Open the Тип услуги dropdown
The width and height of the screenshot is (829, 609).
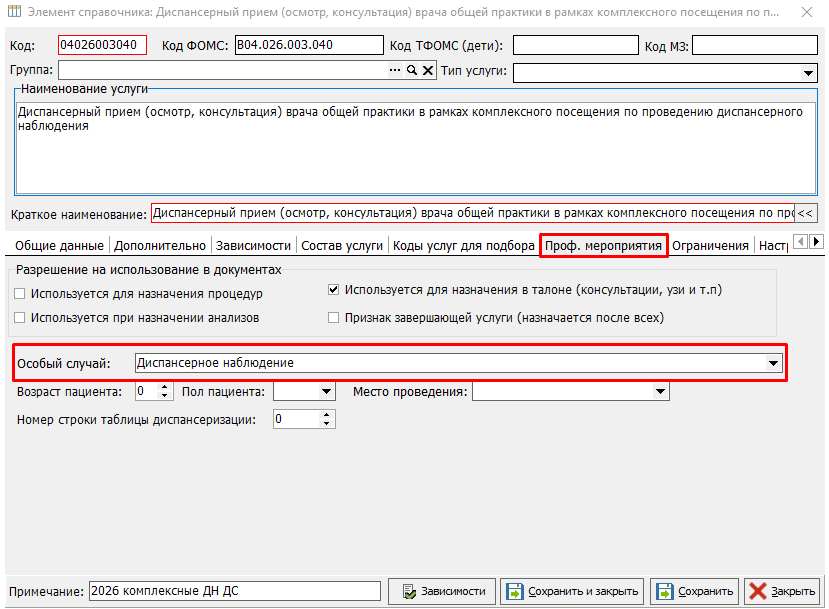(808, 73)
